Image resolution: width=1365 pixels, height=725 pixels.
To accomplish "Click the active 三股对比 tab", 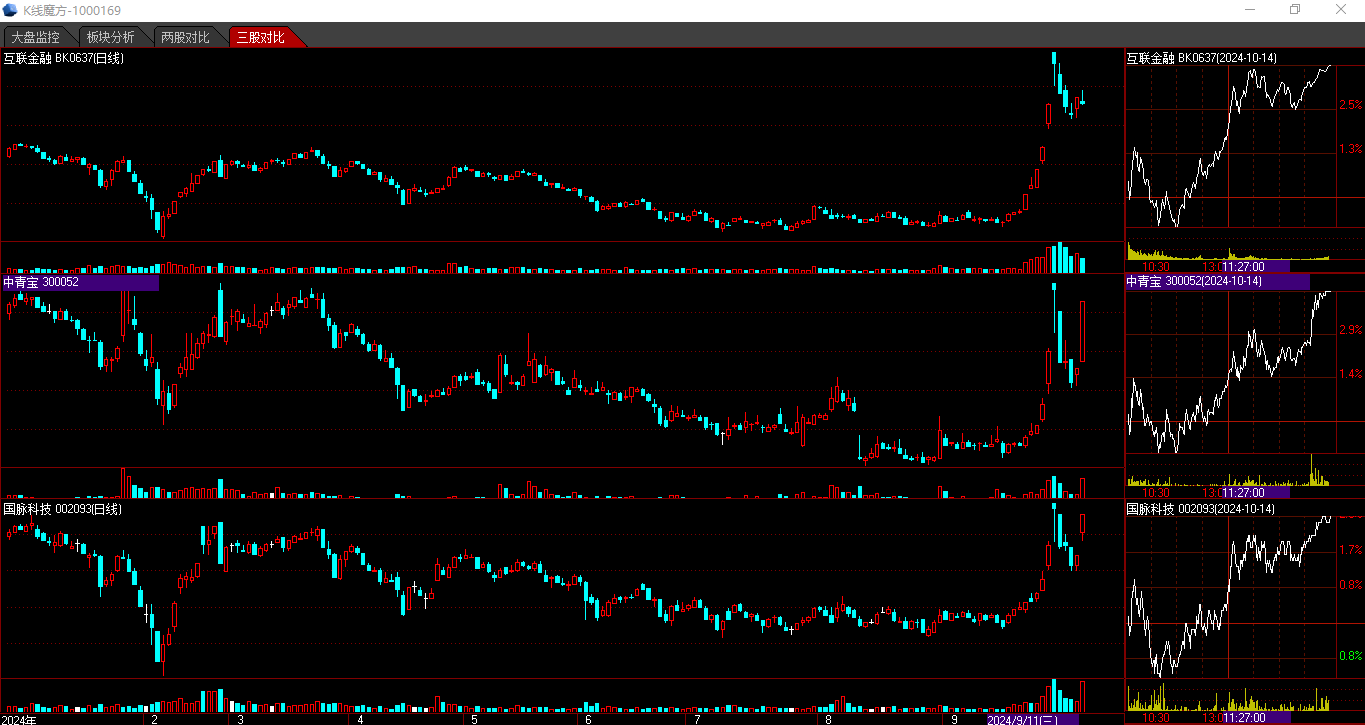I will 261,38.
